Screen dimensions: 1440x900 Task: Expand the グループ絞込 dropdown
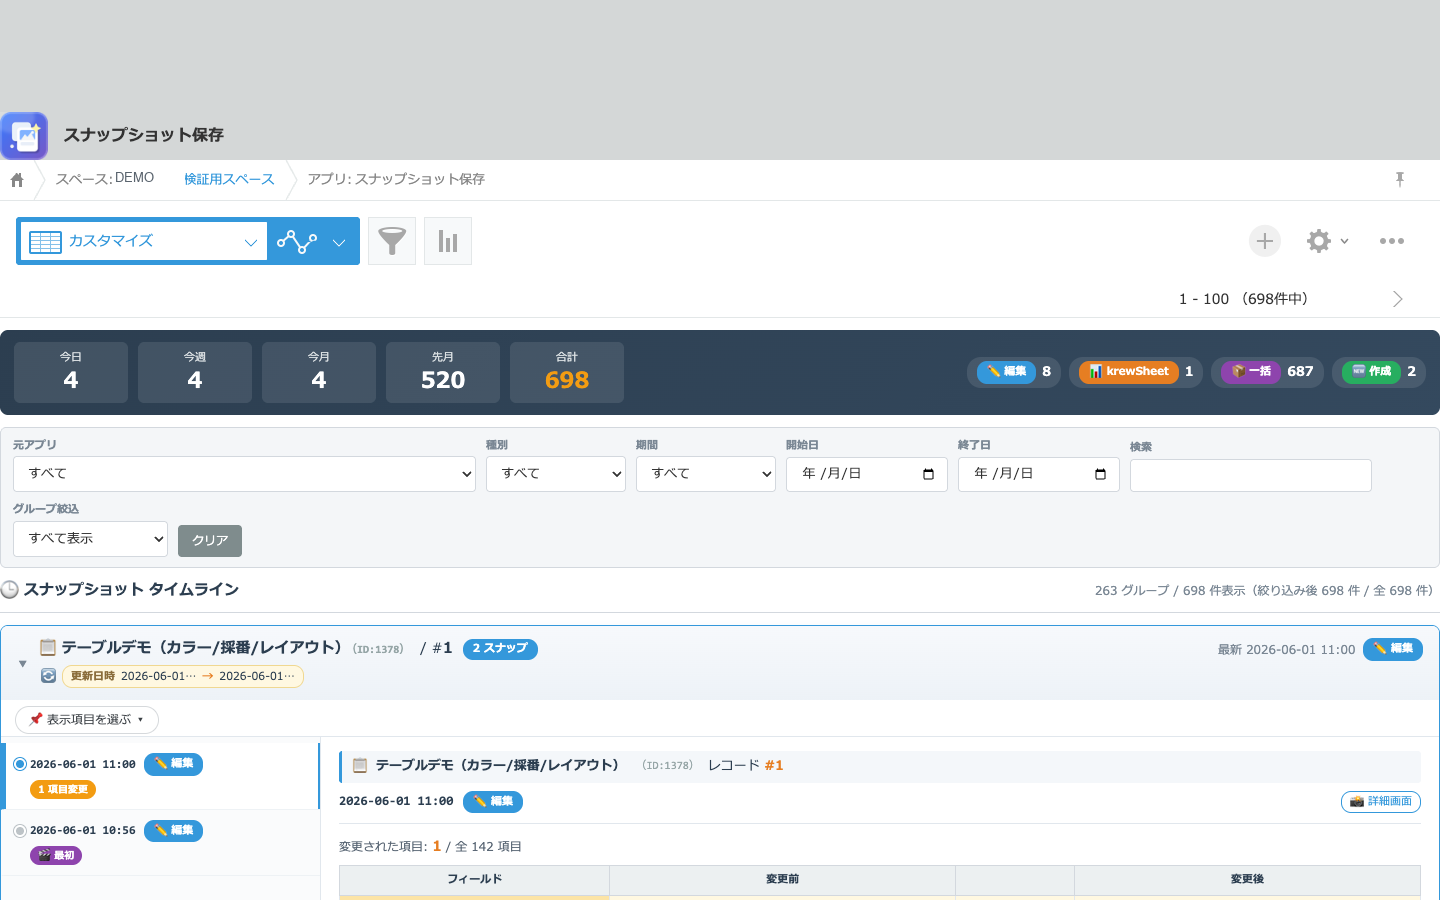tap(90, 539)
